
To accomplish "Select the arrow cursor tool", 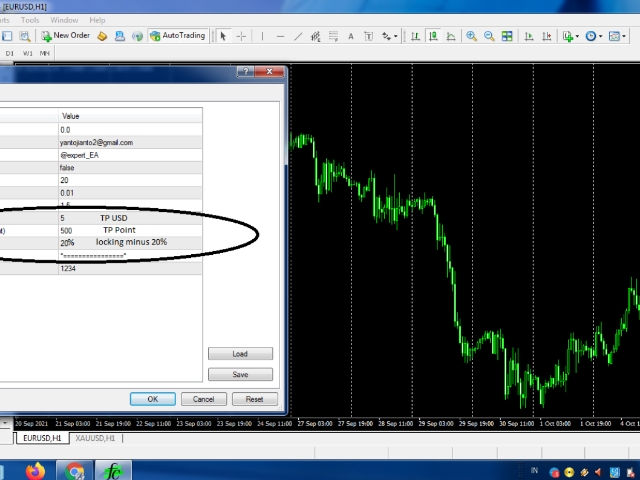I will [224, 36].
